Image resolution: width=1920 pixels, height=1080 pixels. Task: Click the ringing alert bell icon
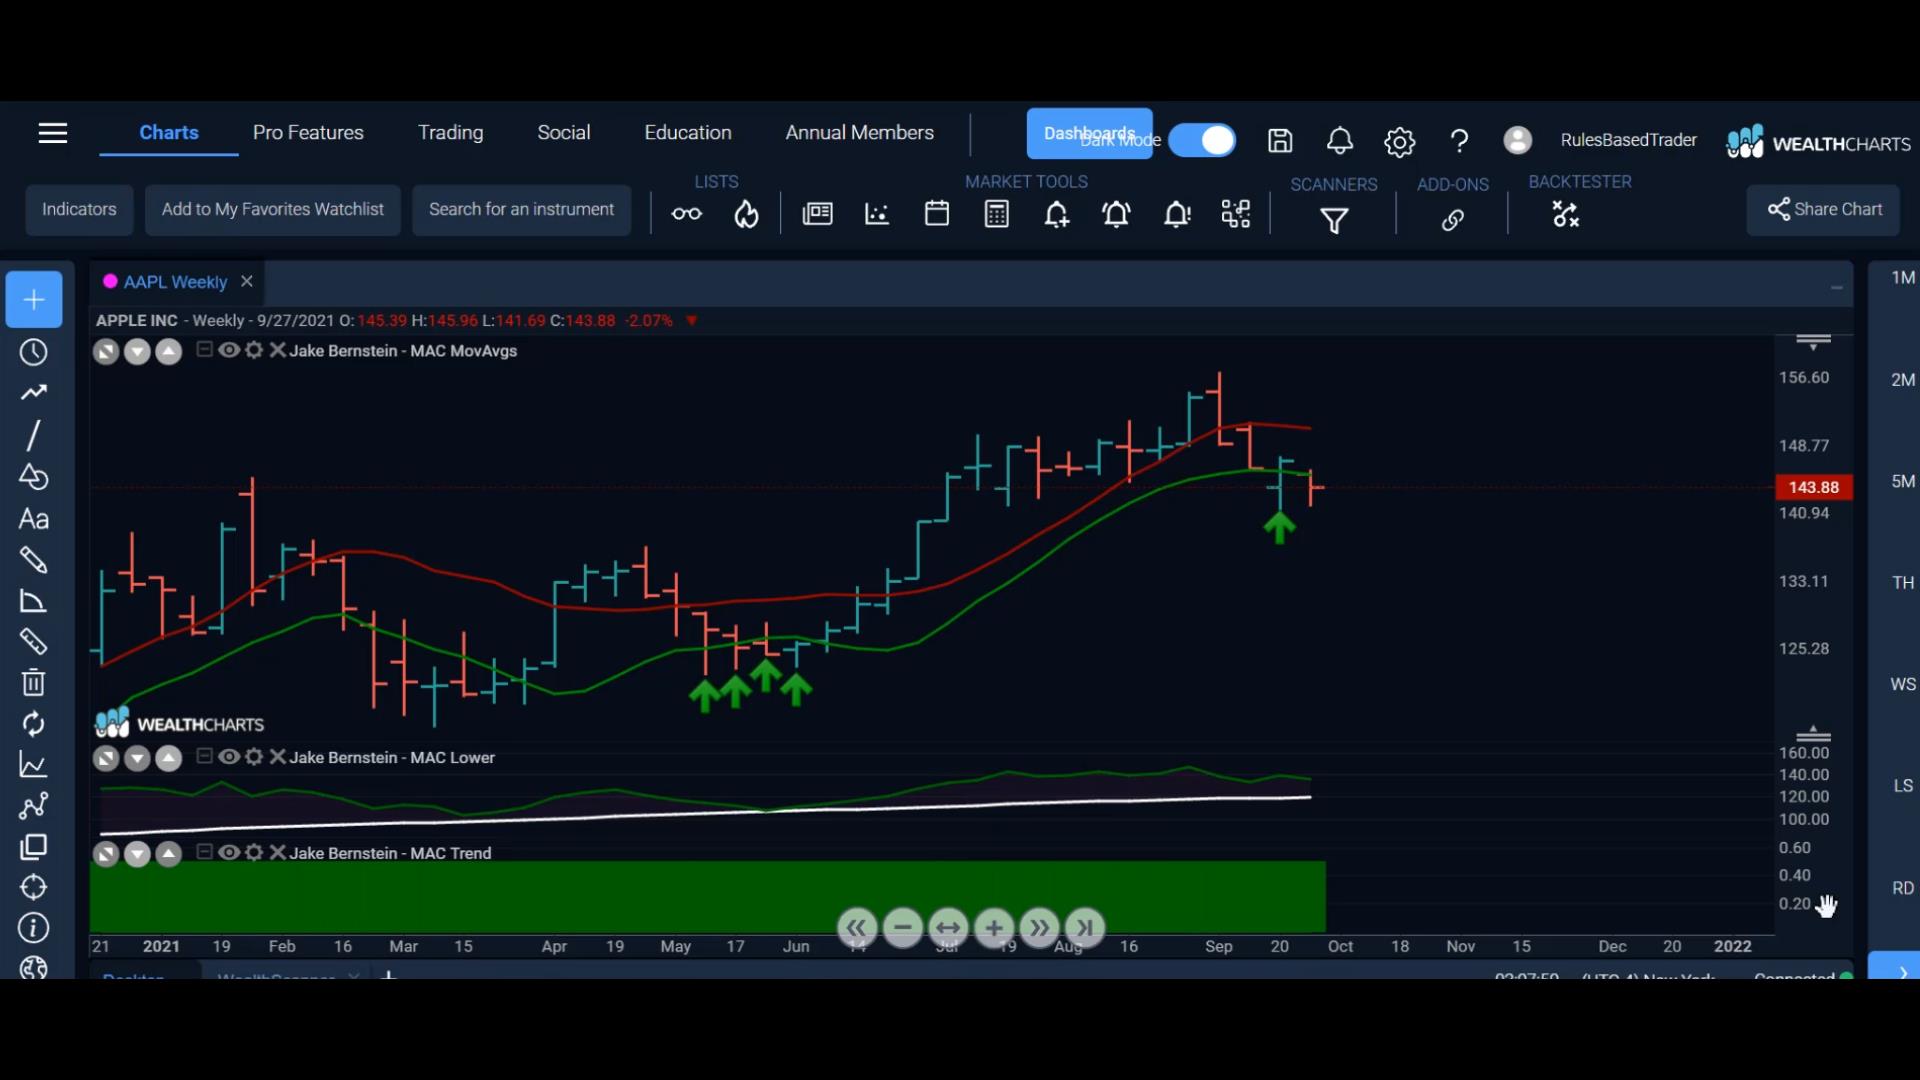pos(1117,214)
